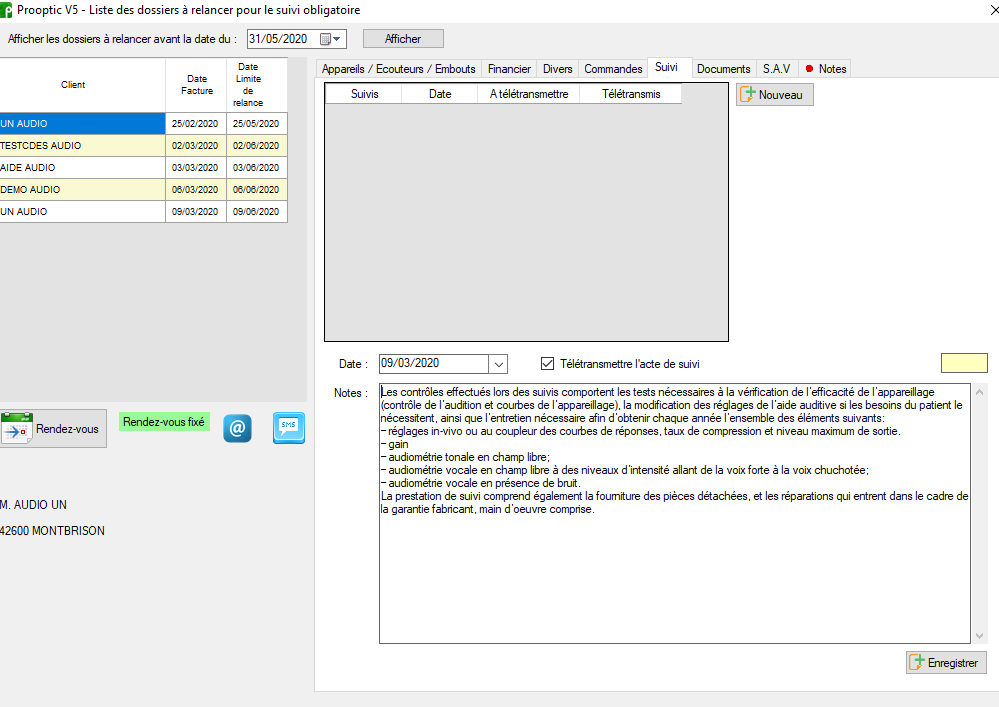Open calendar picker for the relance date
The image size is (999, 707).
[x=331, y=39]
